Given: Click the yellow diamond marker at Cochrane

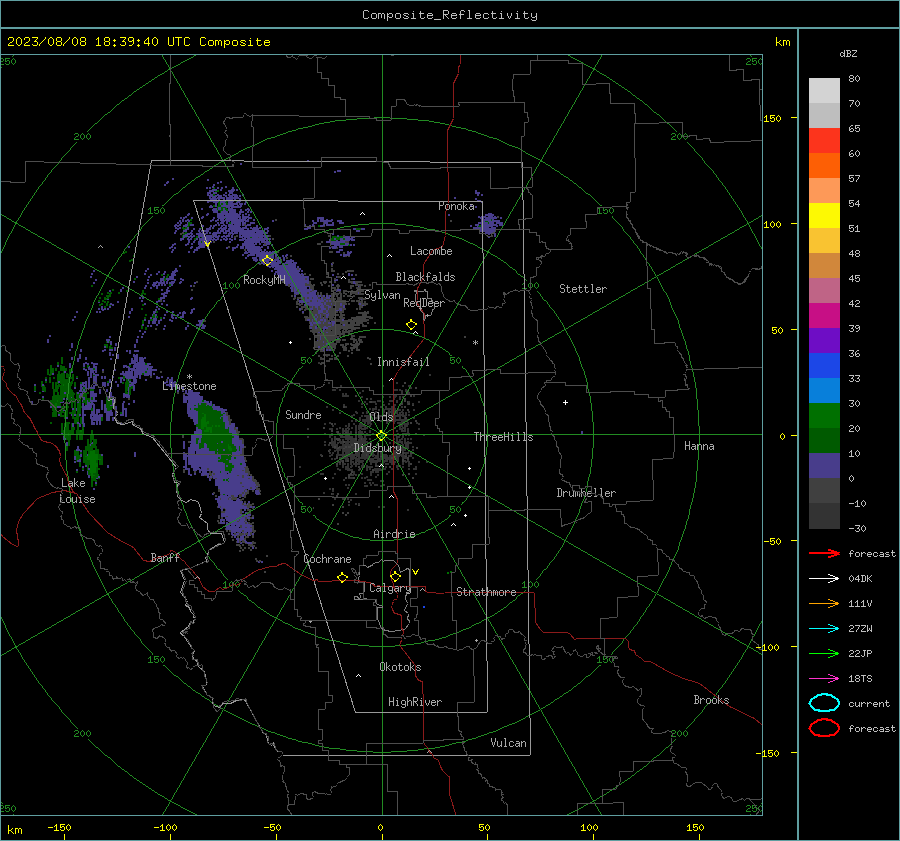Looking at the screenshot, I should 343,577.
